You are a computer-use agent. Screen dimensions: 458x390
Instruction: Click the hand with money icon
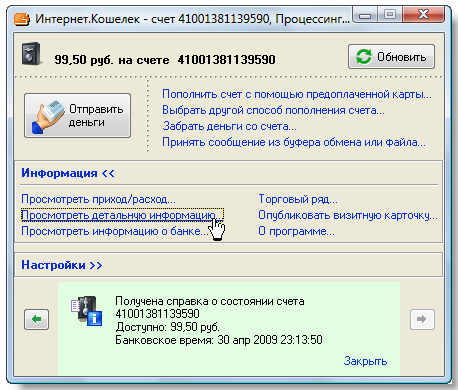click(48, 117)
